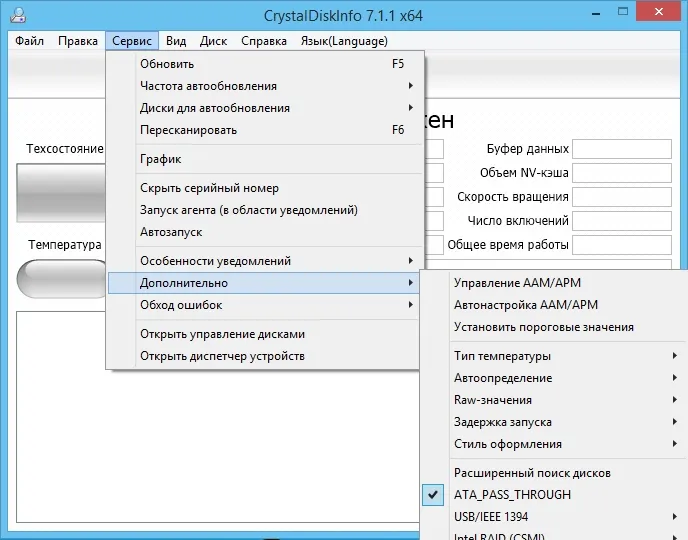Click the Скорость вращения value field

coord(622,197)
